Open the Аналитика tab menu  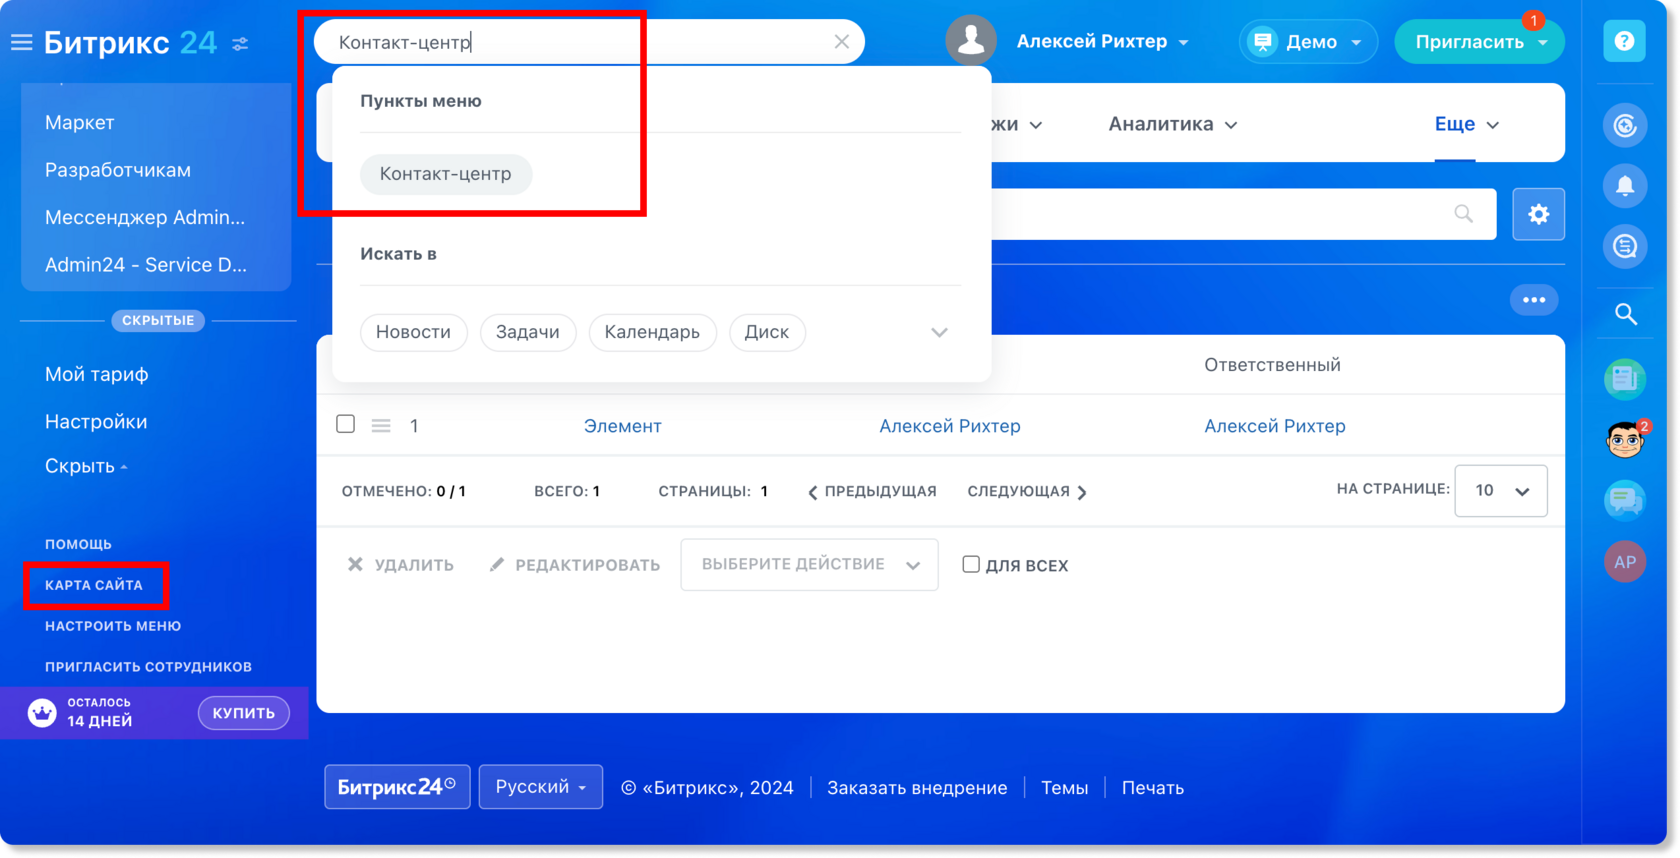click(1172, 124)
